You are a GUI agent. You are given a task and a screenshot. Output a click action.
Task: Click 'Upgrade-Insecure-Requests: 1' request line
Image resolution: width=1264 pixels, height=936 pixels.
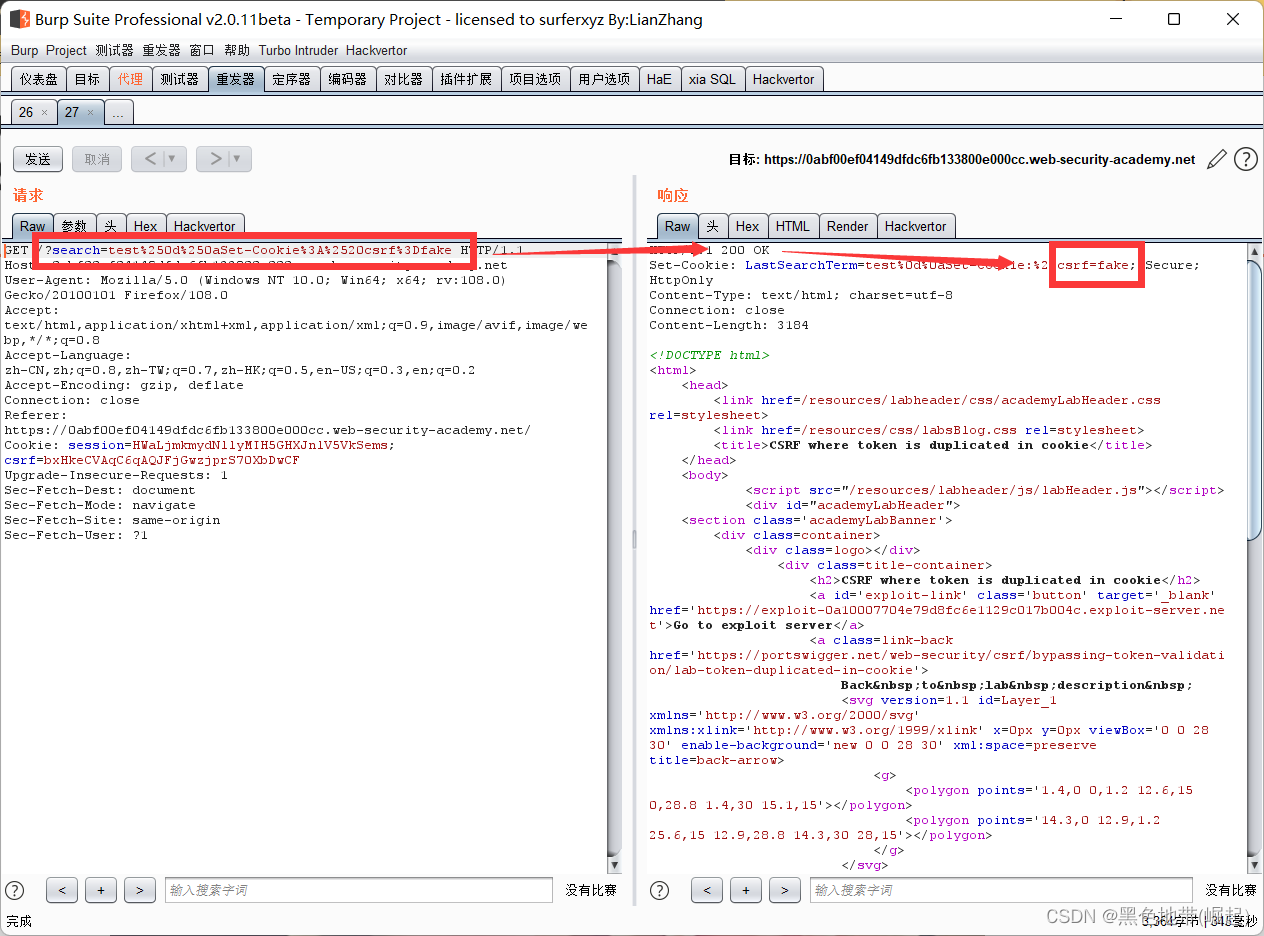click(x=116, y=475)
